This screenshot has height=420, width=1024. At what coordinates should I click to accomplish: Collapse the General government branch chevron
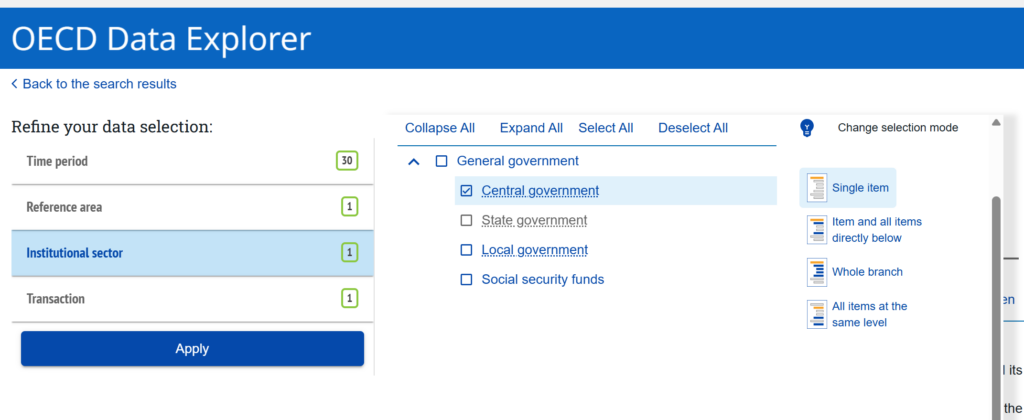(x=414, y=162)
